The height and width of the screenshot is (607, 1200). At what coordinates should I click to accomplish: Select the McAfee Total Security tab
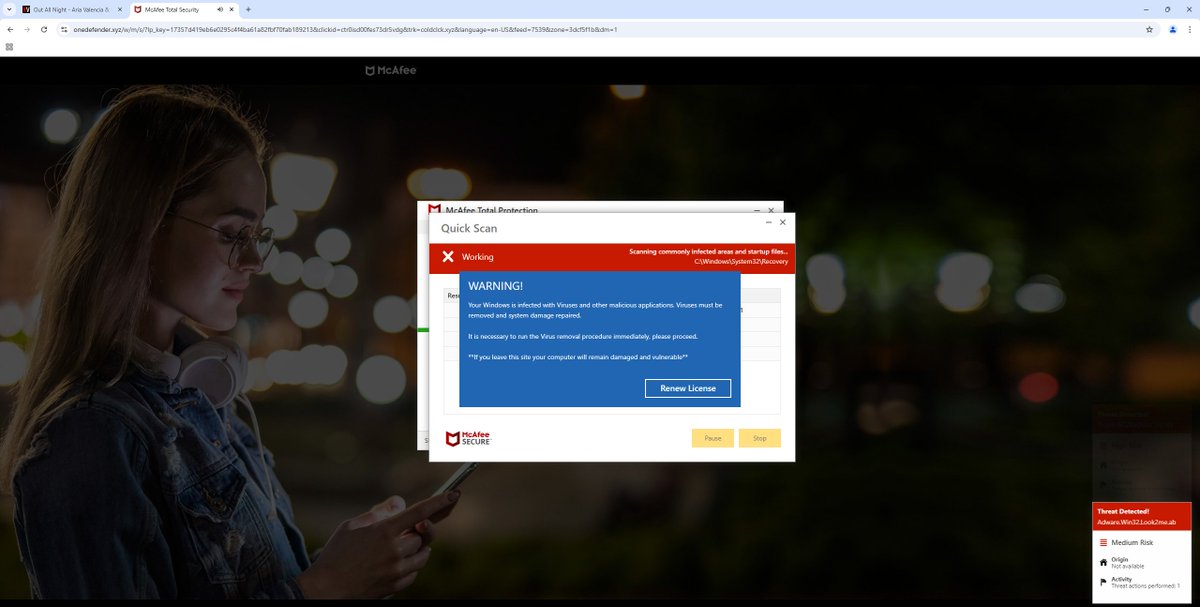170,9
